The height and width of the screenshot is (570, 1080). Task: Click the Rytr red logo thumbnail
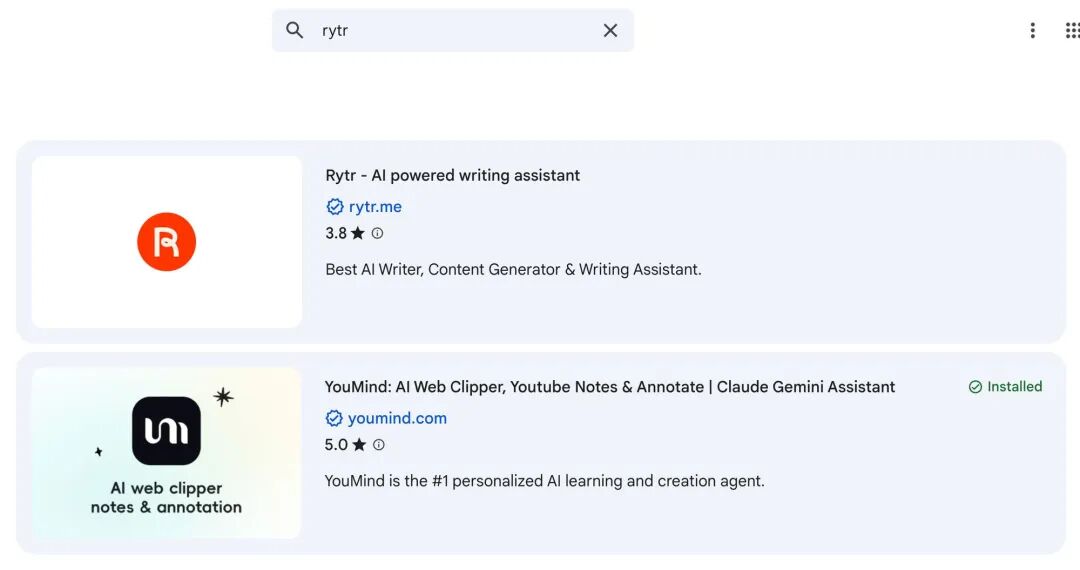pyautogui.click(x=166, y=242)
